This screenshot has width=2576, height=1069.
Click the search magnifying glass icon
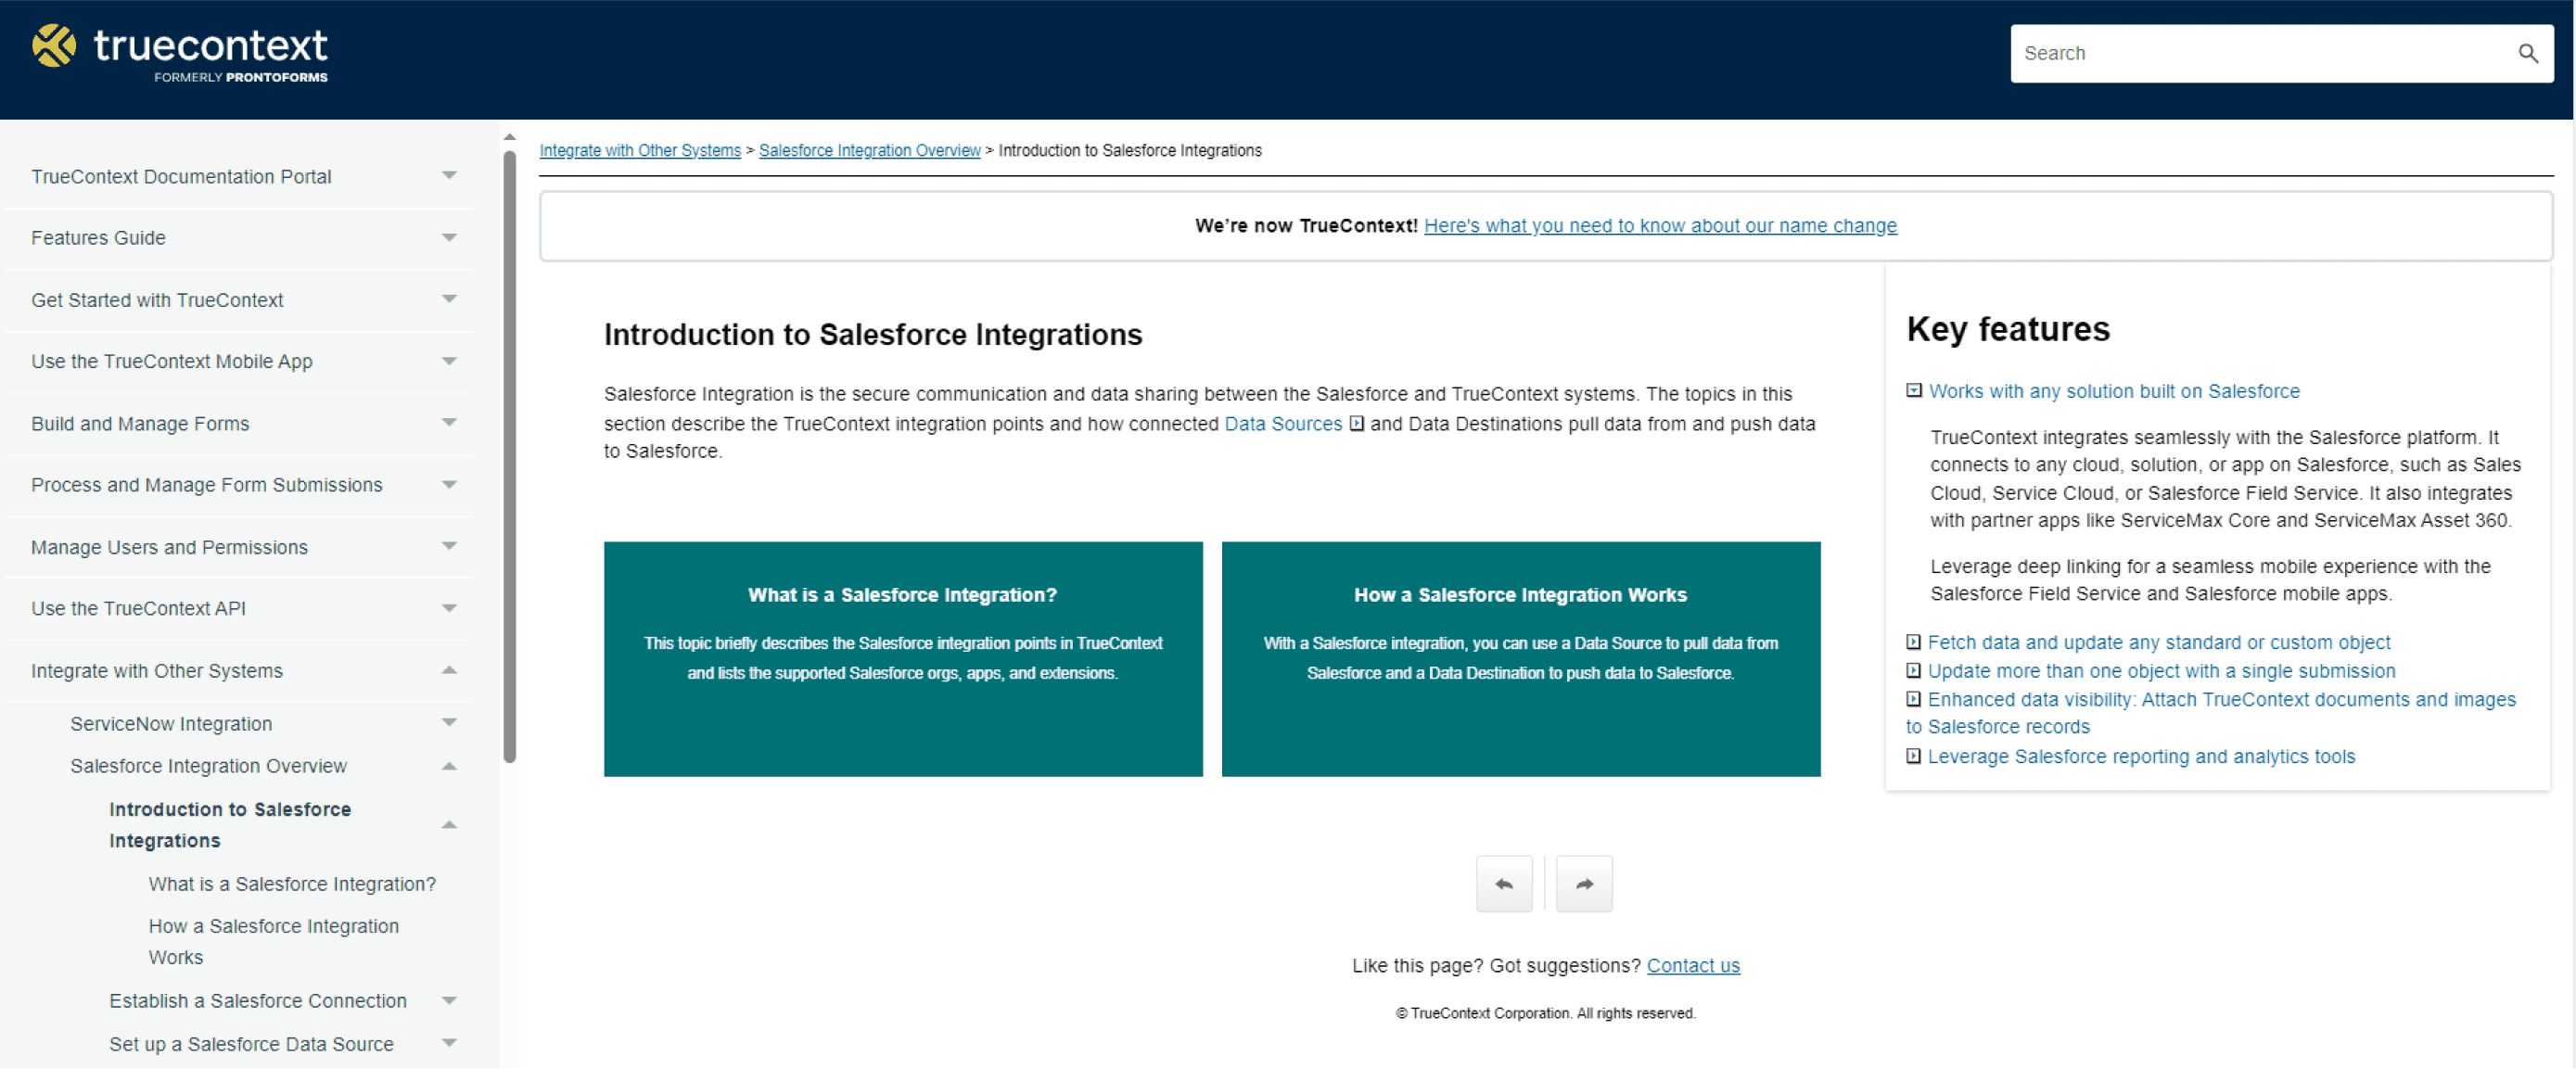tap(2529, 53)
